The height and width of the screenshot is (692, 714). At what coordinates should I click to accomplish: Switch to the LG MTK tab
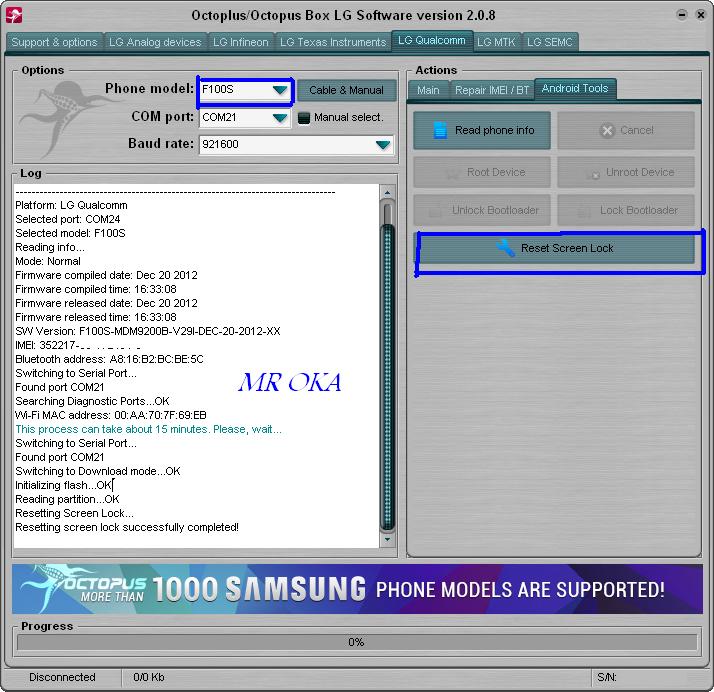point(496,42)
